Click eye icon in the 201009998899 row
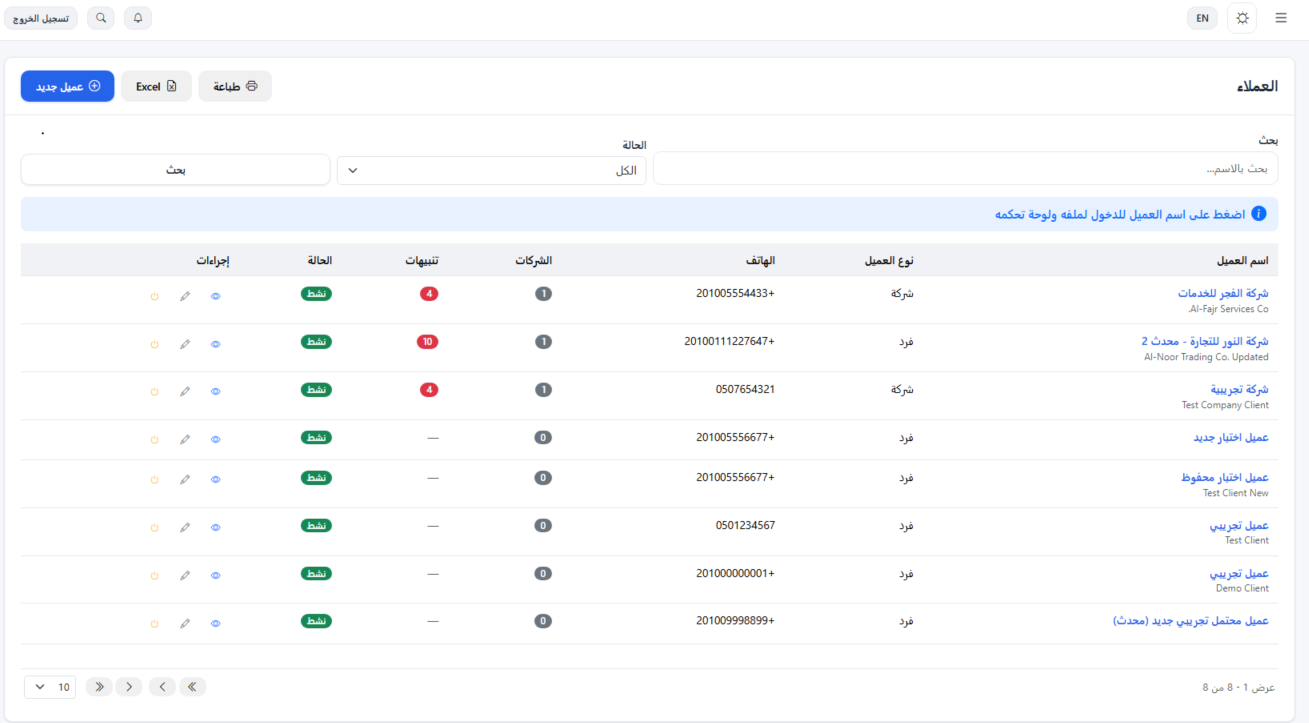Image resolution: width=1309 pixels, height=723 pixels. tap(216, 624)
